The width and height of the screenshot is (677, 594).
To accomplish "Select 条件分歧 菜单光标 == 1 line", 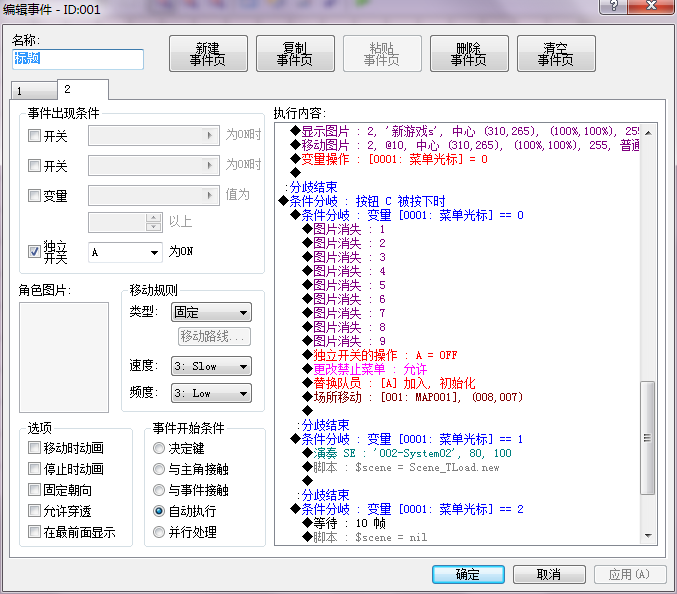I will (407, 439).
